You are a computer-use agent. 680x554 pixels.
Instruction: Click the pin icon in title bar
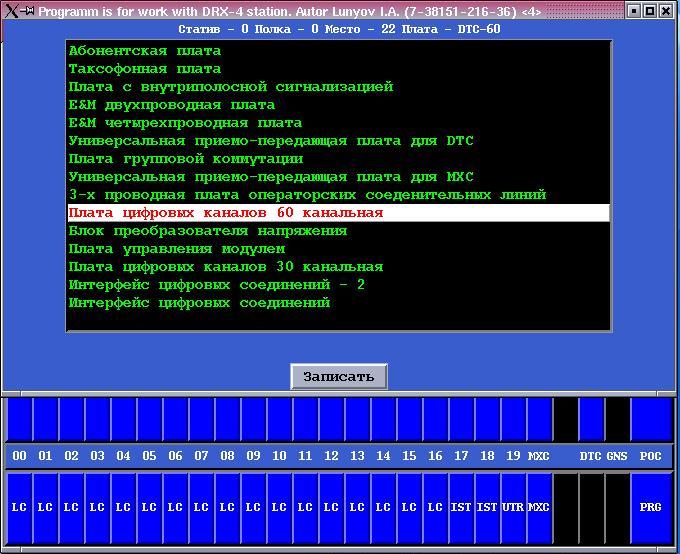point(28,11)
